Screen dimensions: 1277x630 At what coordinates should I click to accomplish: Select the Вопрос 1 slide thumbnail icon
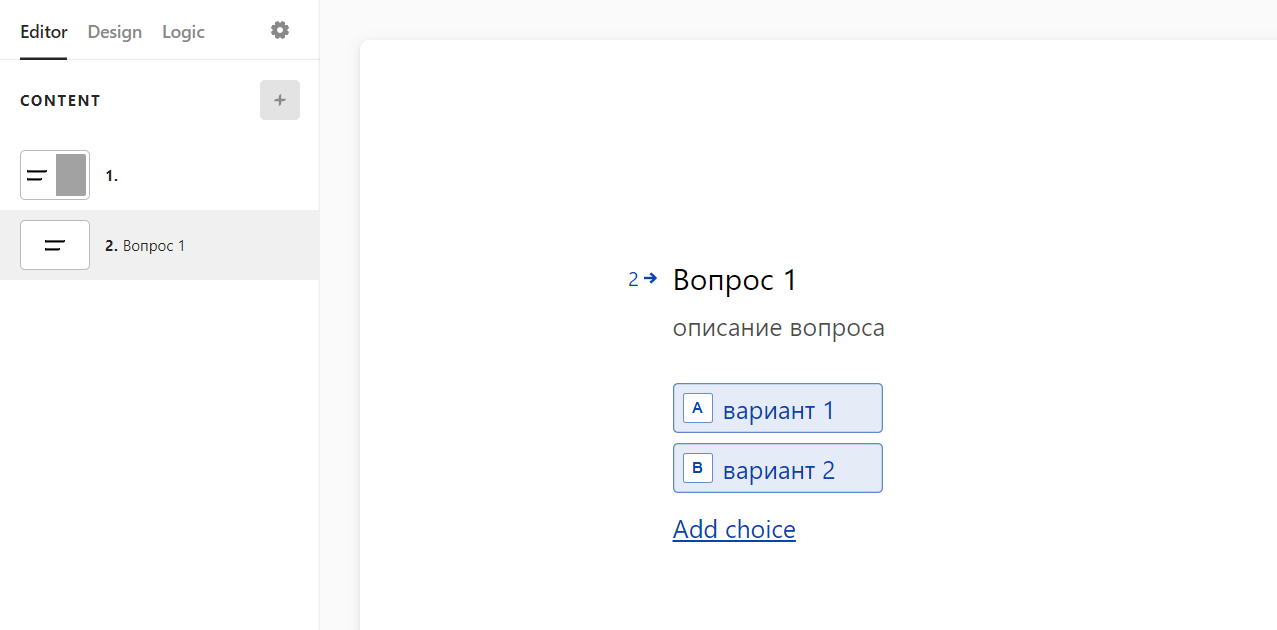[55, 245]
